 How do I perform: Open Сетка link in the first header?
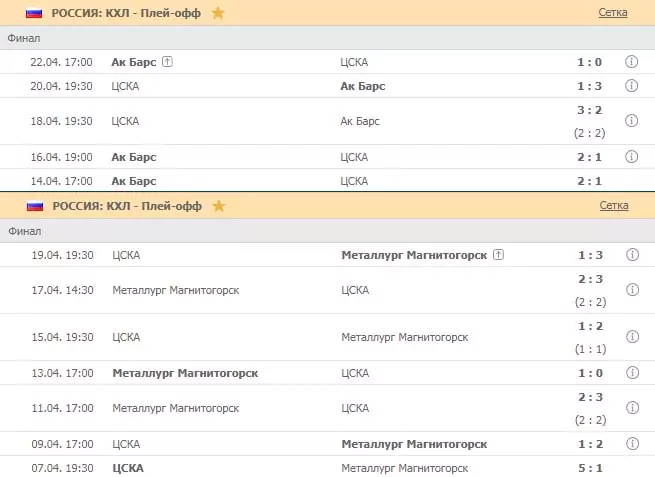coord(613,13)
